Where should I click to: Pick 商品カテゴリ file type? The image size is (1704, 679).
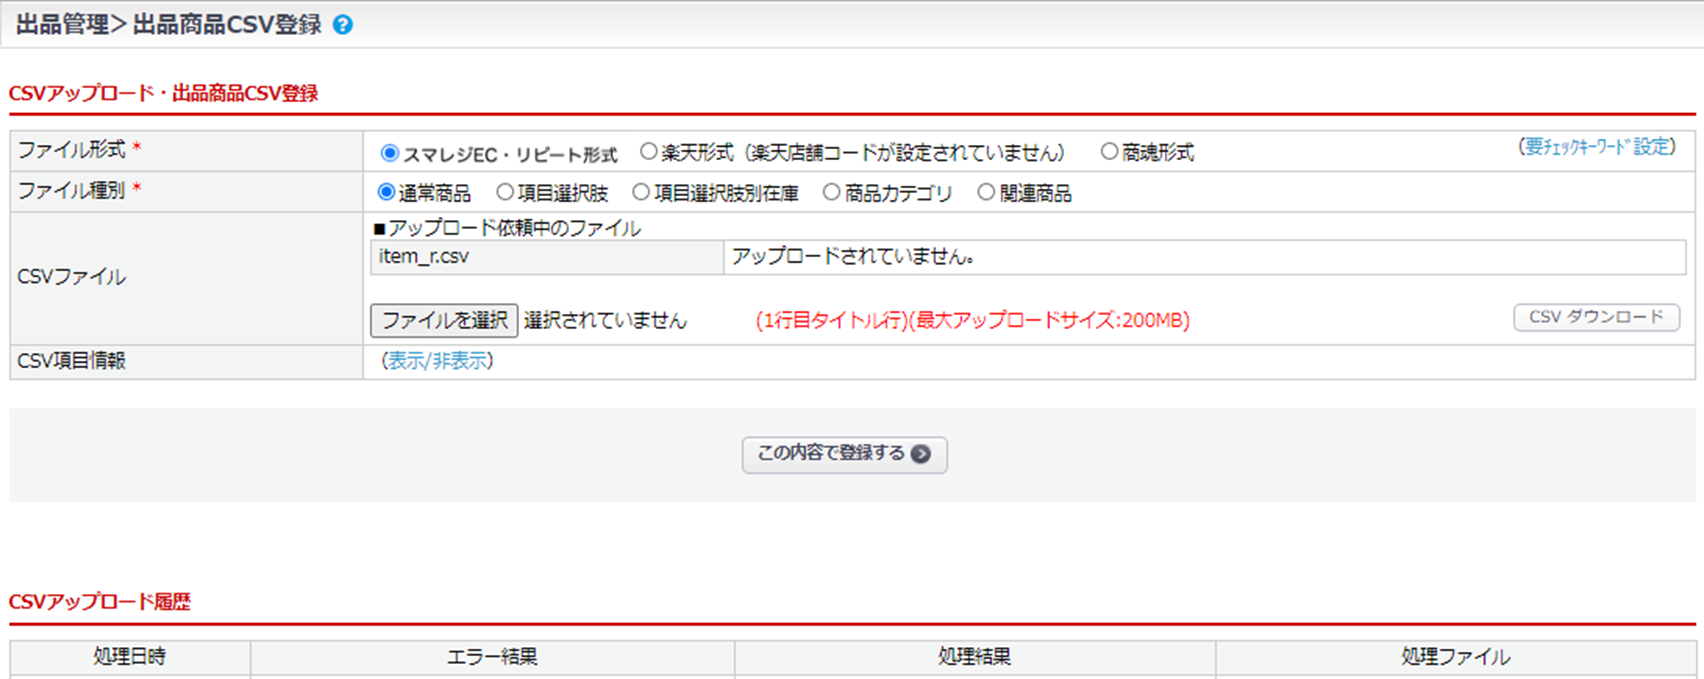pyautogui.click(x=831, y=192)
